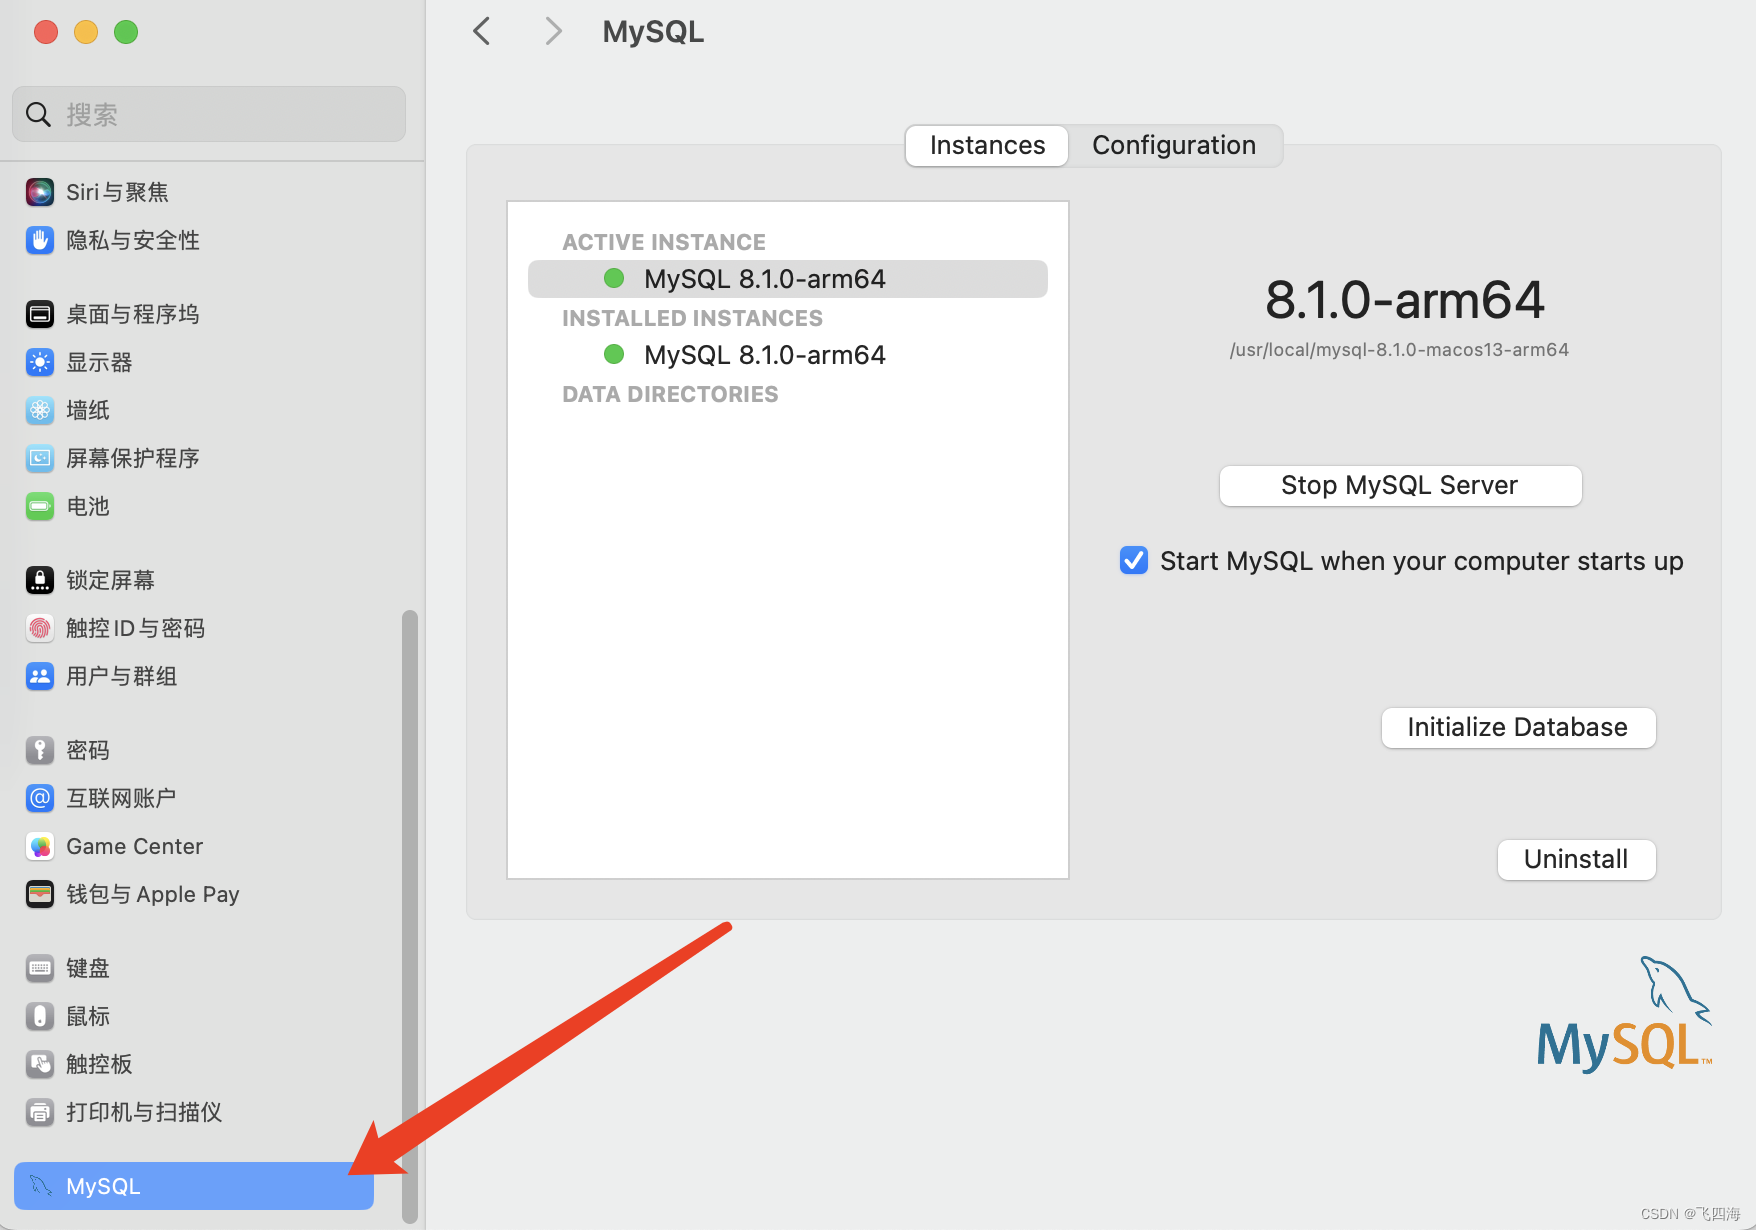Image resolution: width=1756 pixels, height=1230 pixels.
Task: Switch to the Configuration tab
Action: click(x=1174, y=145)
